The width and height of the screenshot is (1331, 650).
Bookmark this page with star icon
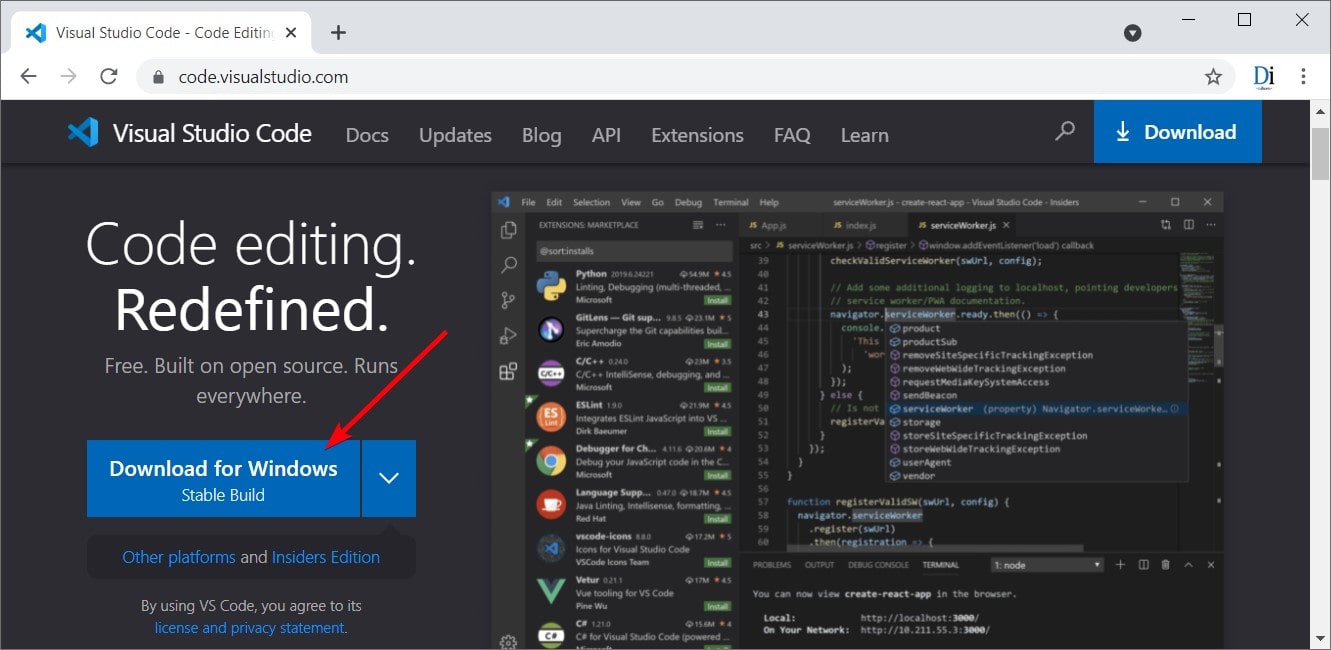point(1213,77)
